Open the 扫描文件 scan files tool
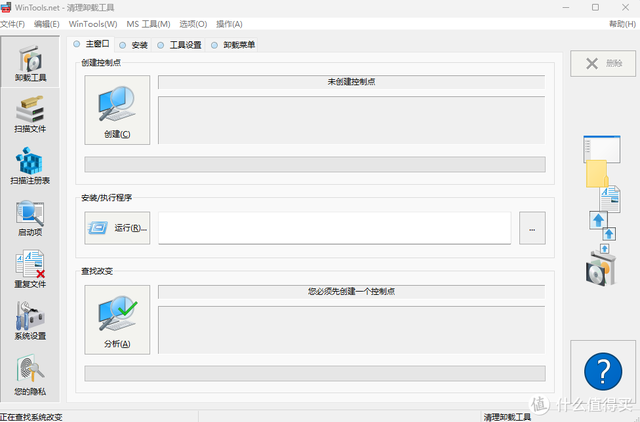Screen dimensions: 640x422 pos(30,114)
